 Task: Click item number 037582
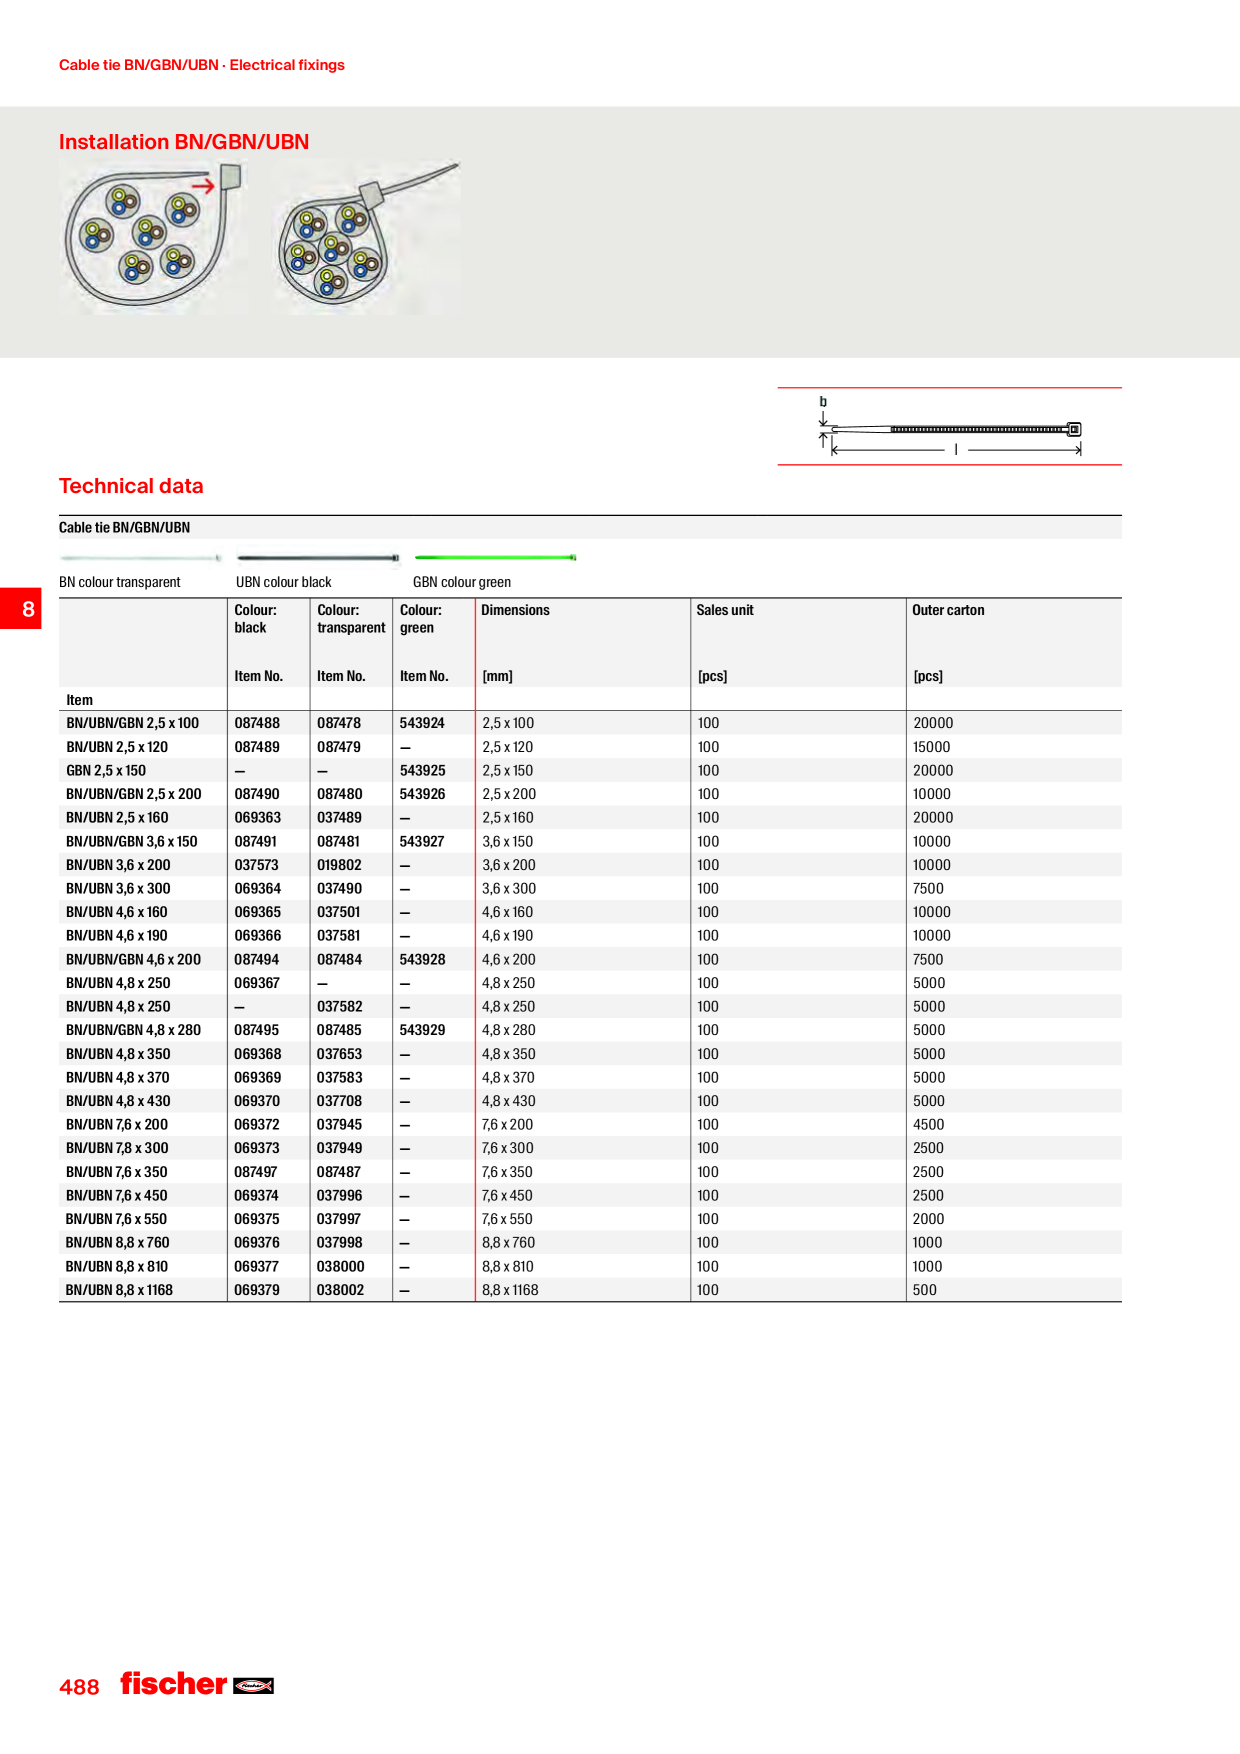340,1007
